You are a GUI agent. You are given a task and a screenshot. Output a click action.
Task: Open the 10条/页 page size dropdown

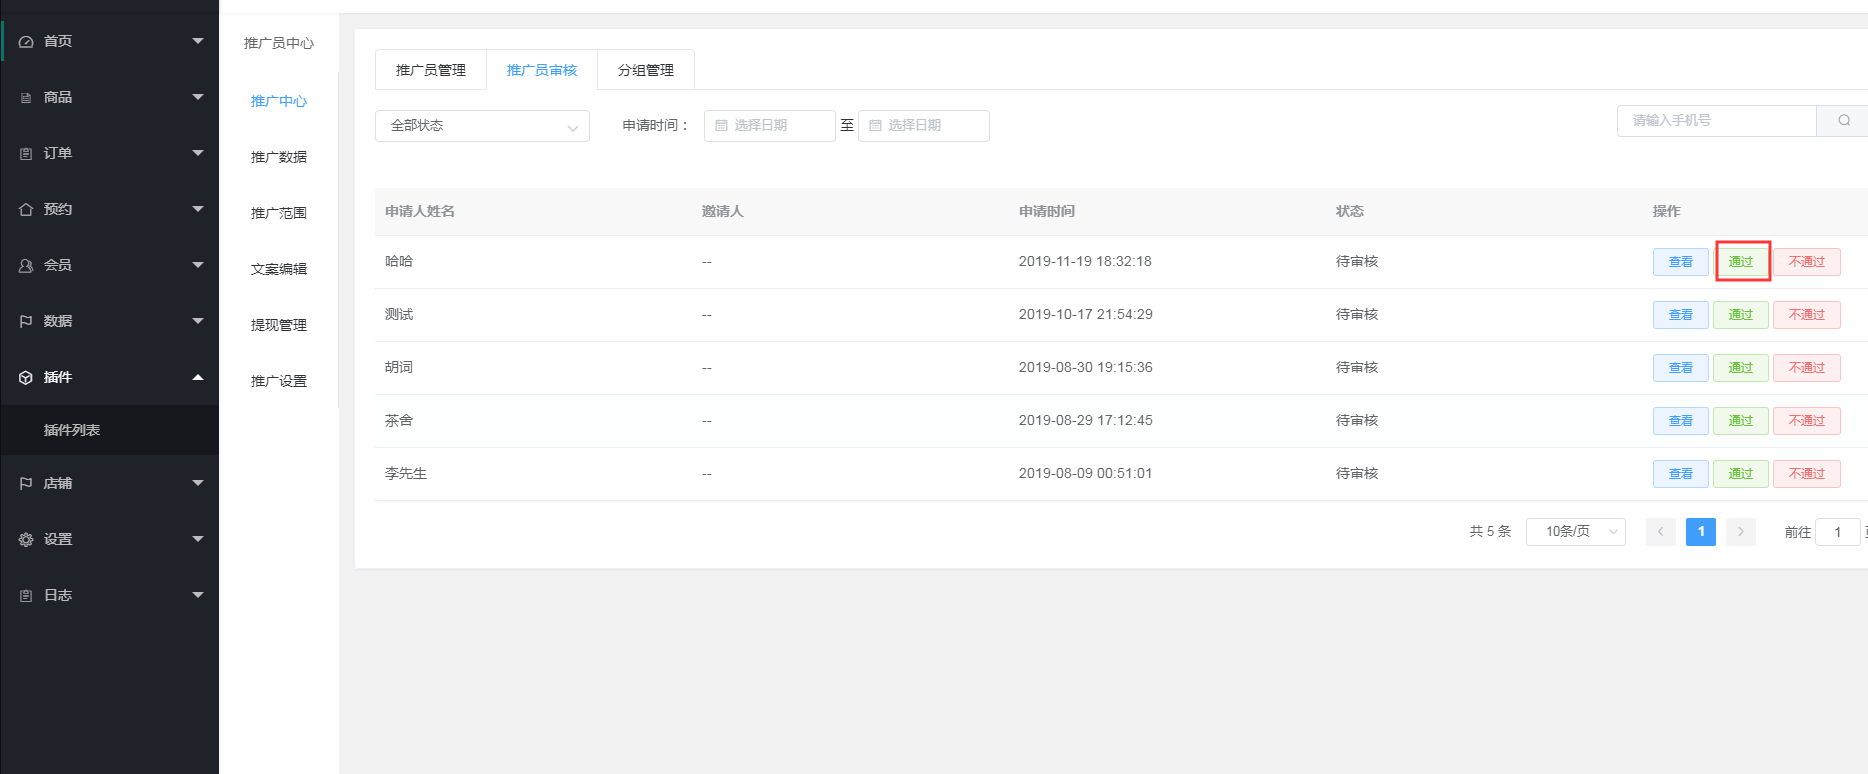click(1575, 532)
